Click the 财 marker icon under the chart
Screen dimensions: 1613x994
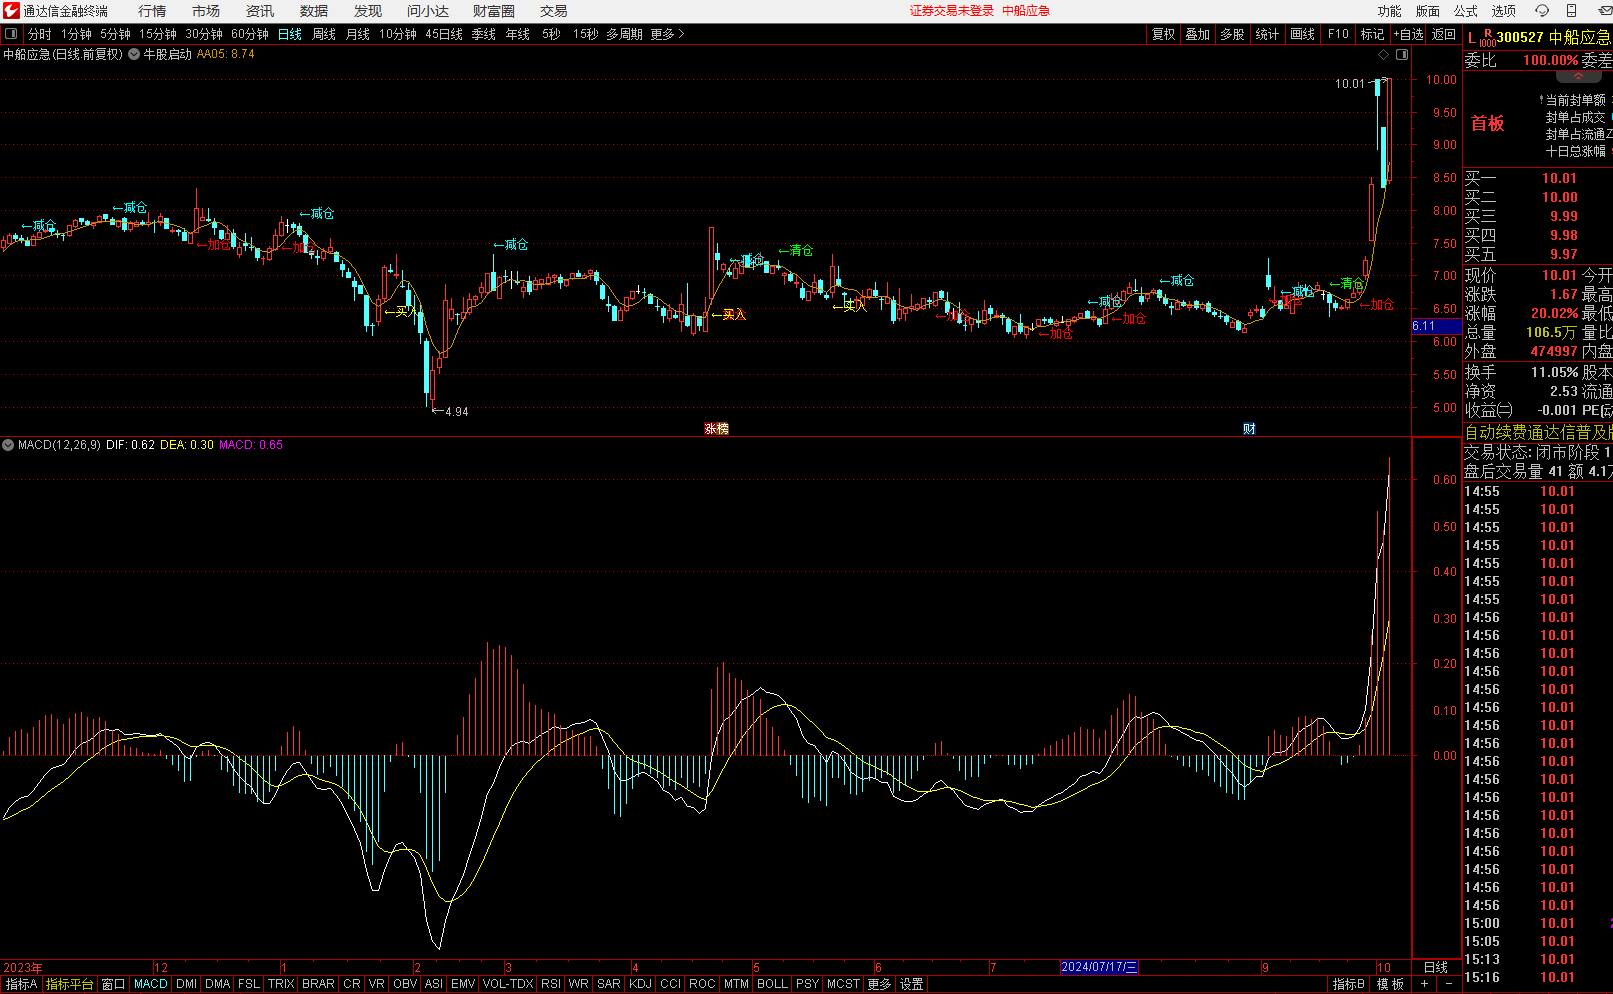click(1249, 428)
